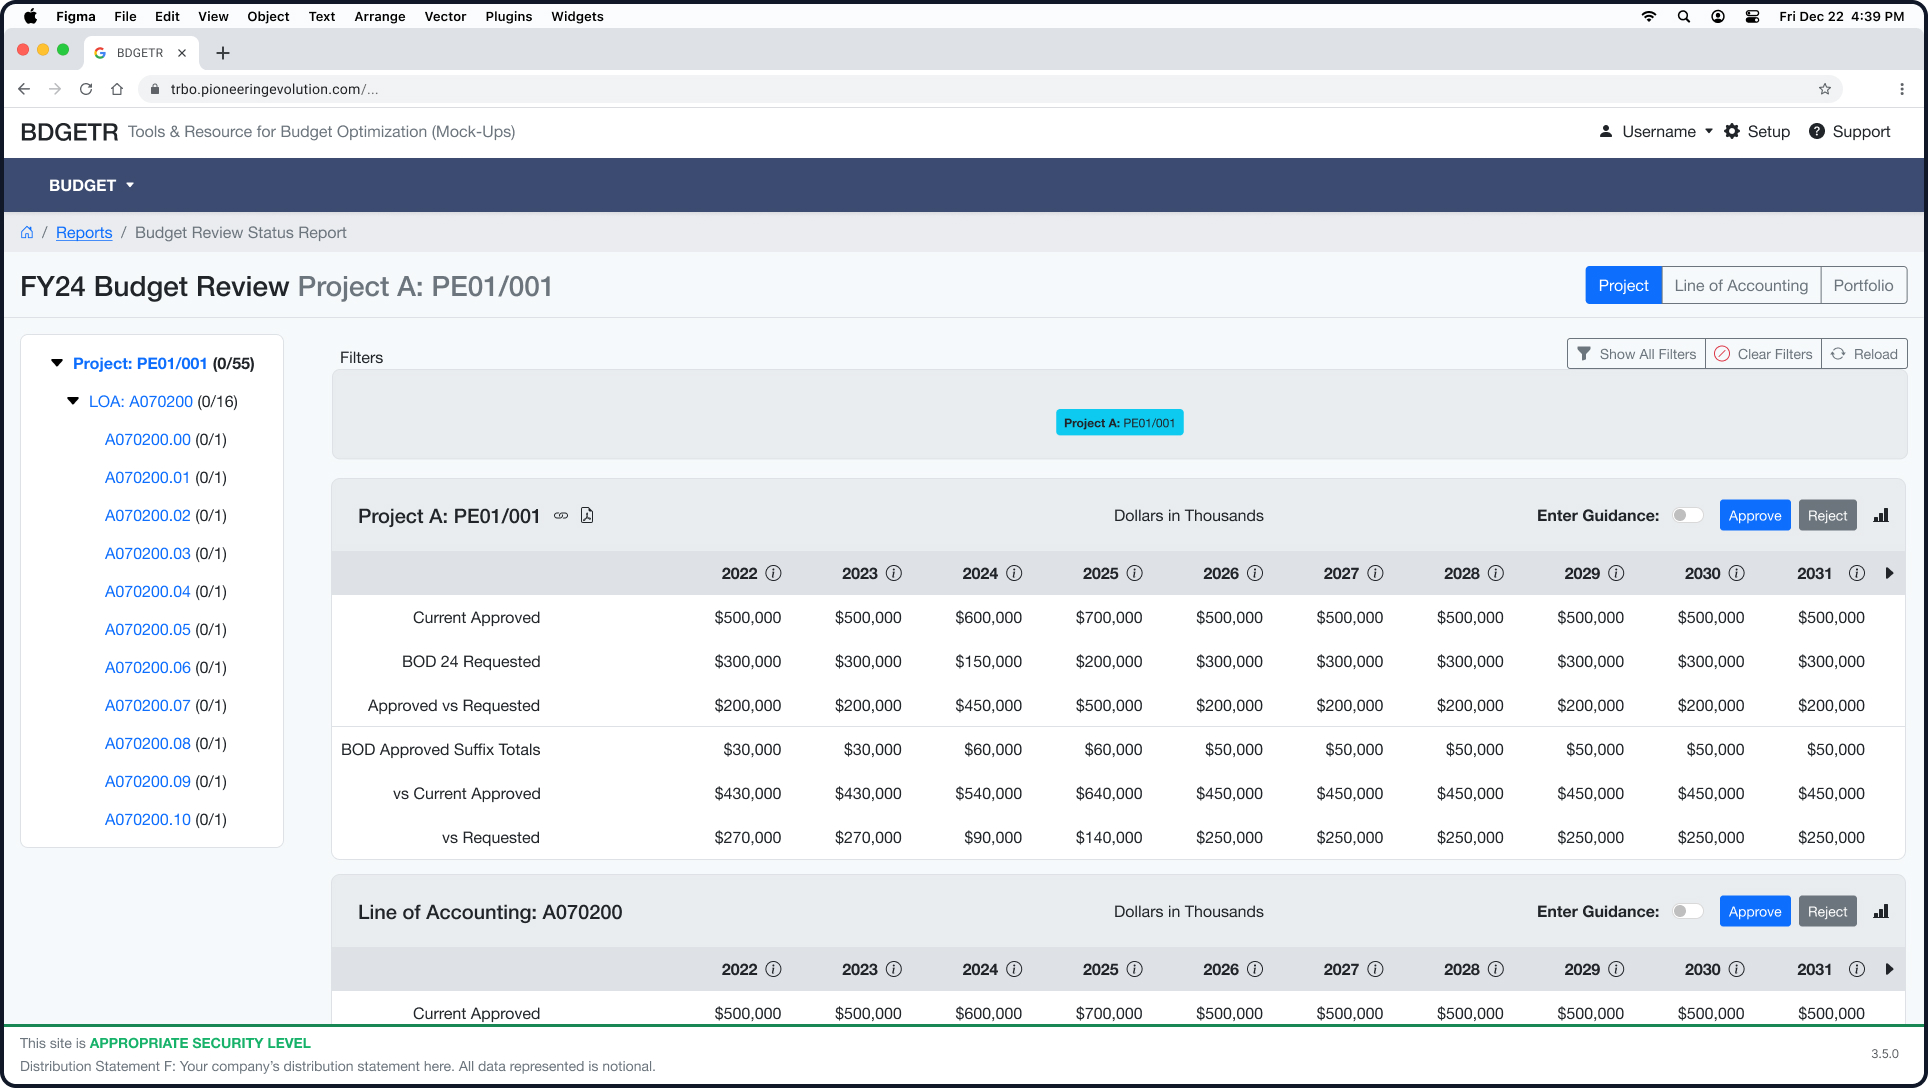Collapse the LOA: A070200 tree node
The height and width of the screenshot is (1088, 1928).
click(x=73, y=401)
